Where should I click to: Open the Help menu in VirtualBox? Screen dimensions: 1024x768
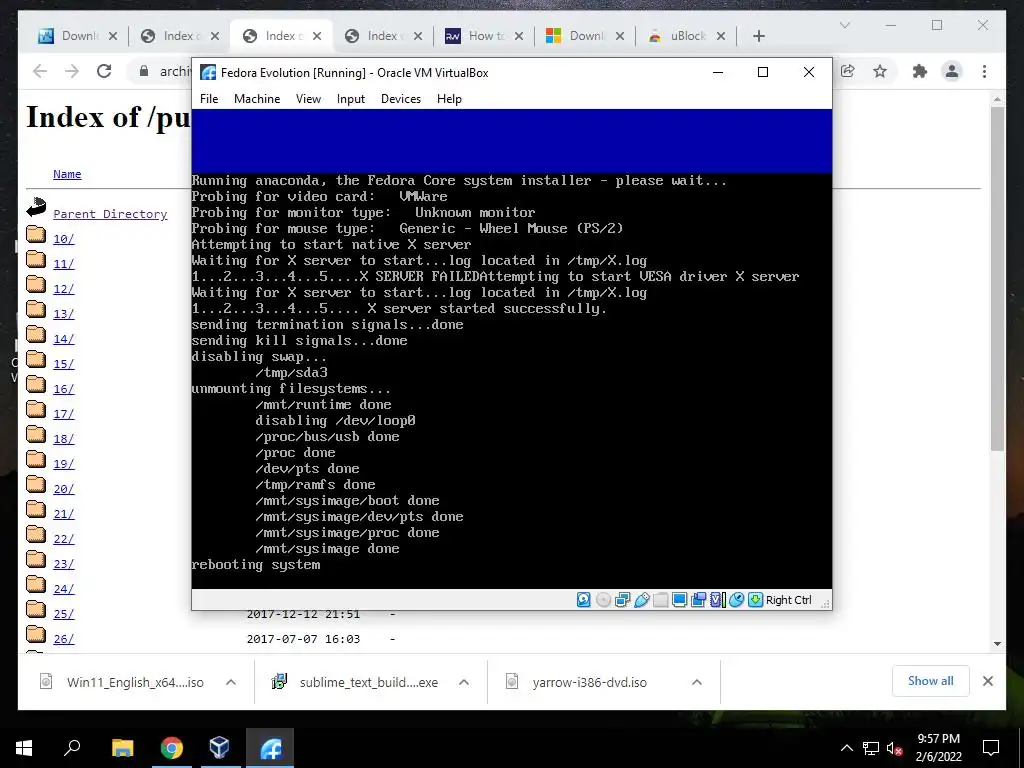click(x=449, y=99)
